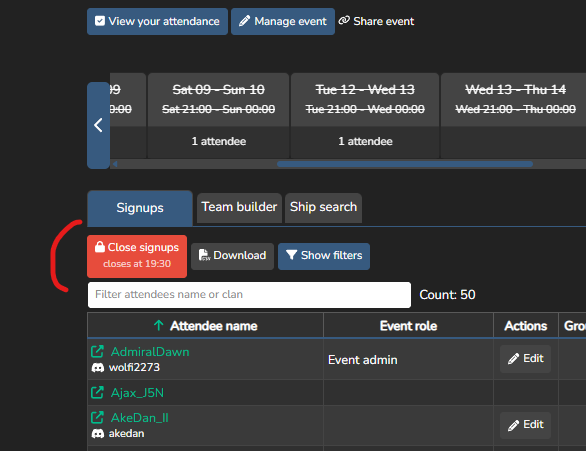
Task: Switch to the Team builder tab
Action: (239, 207)
